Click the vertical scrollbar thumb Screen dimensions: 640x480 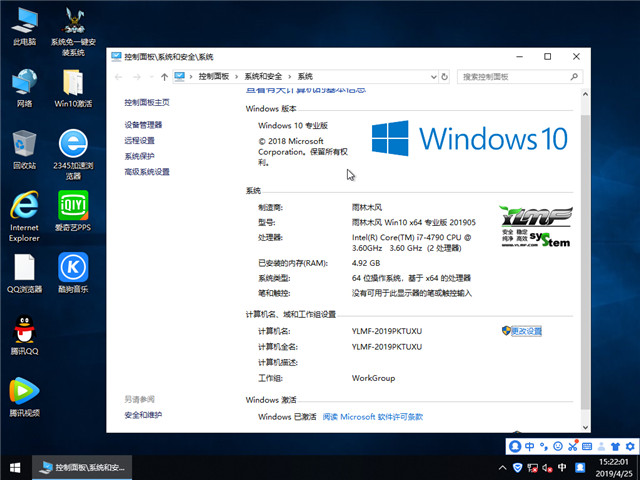tap(585, 261)
